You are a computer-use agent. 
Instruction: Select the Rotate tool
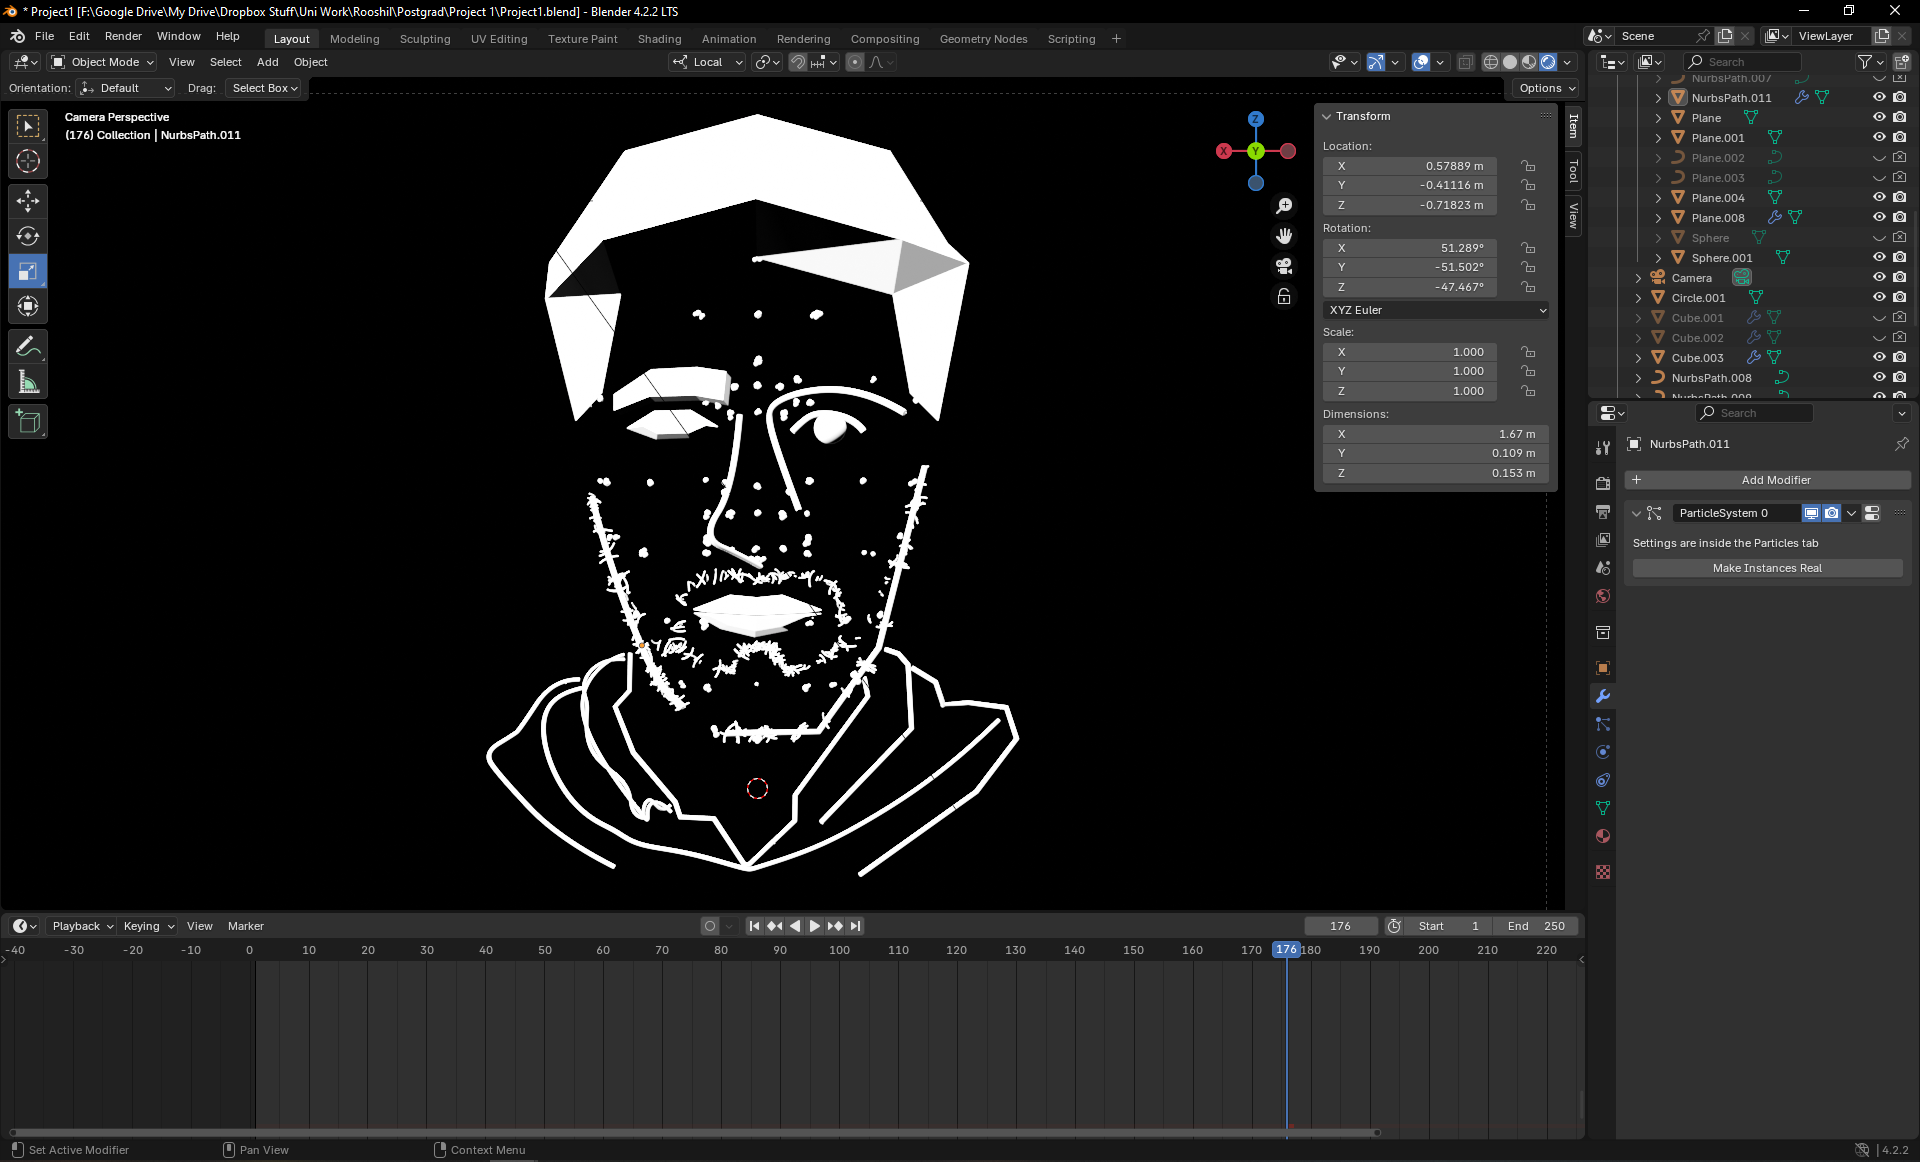(x=28, y=236)
